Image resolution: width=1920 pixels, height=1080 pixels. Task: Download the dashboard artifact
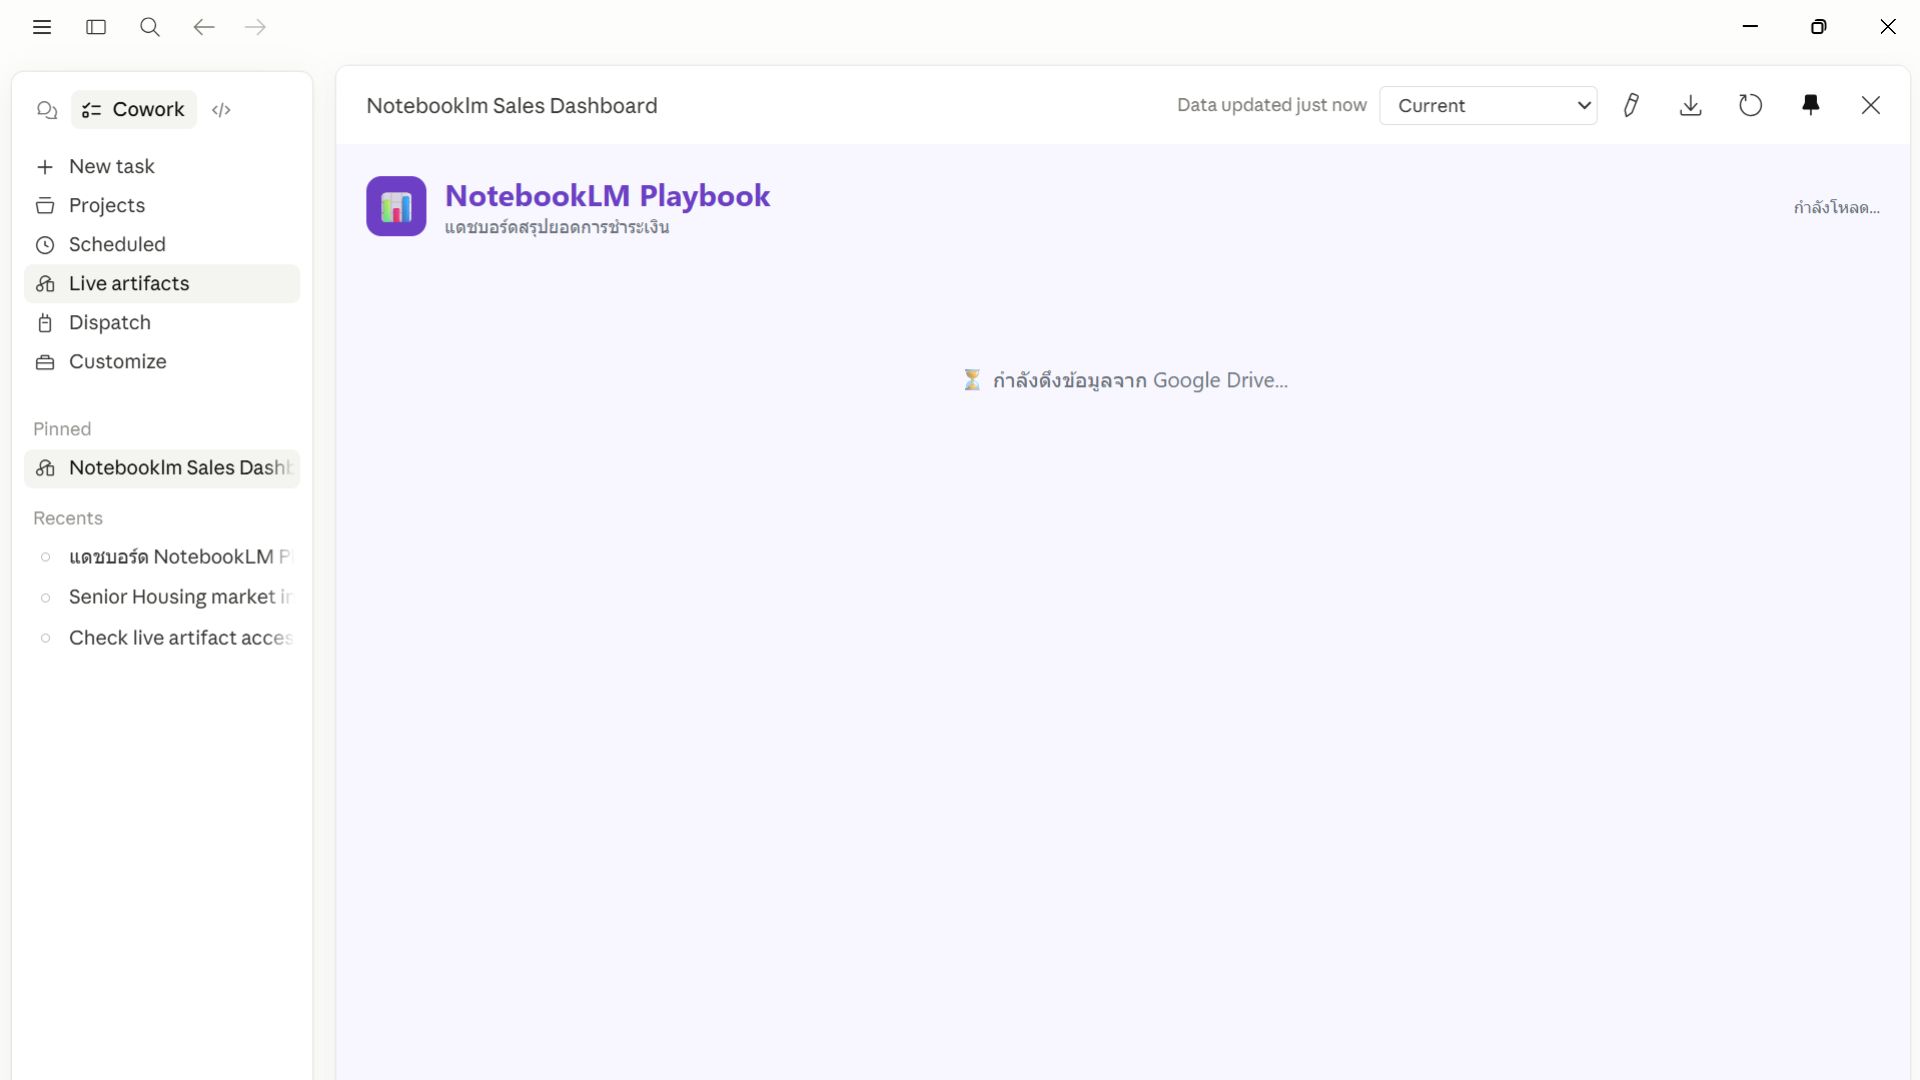(x=1691, y=105)
